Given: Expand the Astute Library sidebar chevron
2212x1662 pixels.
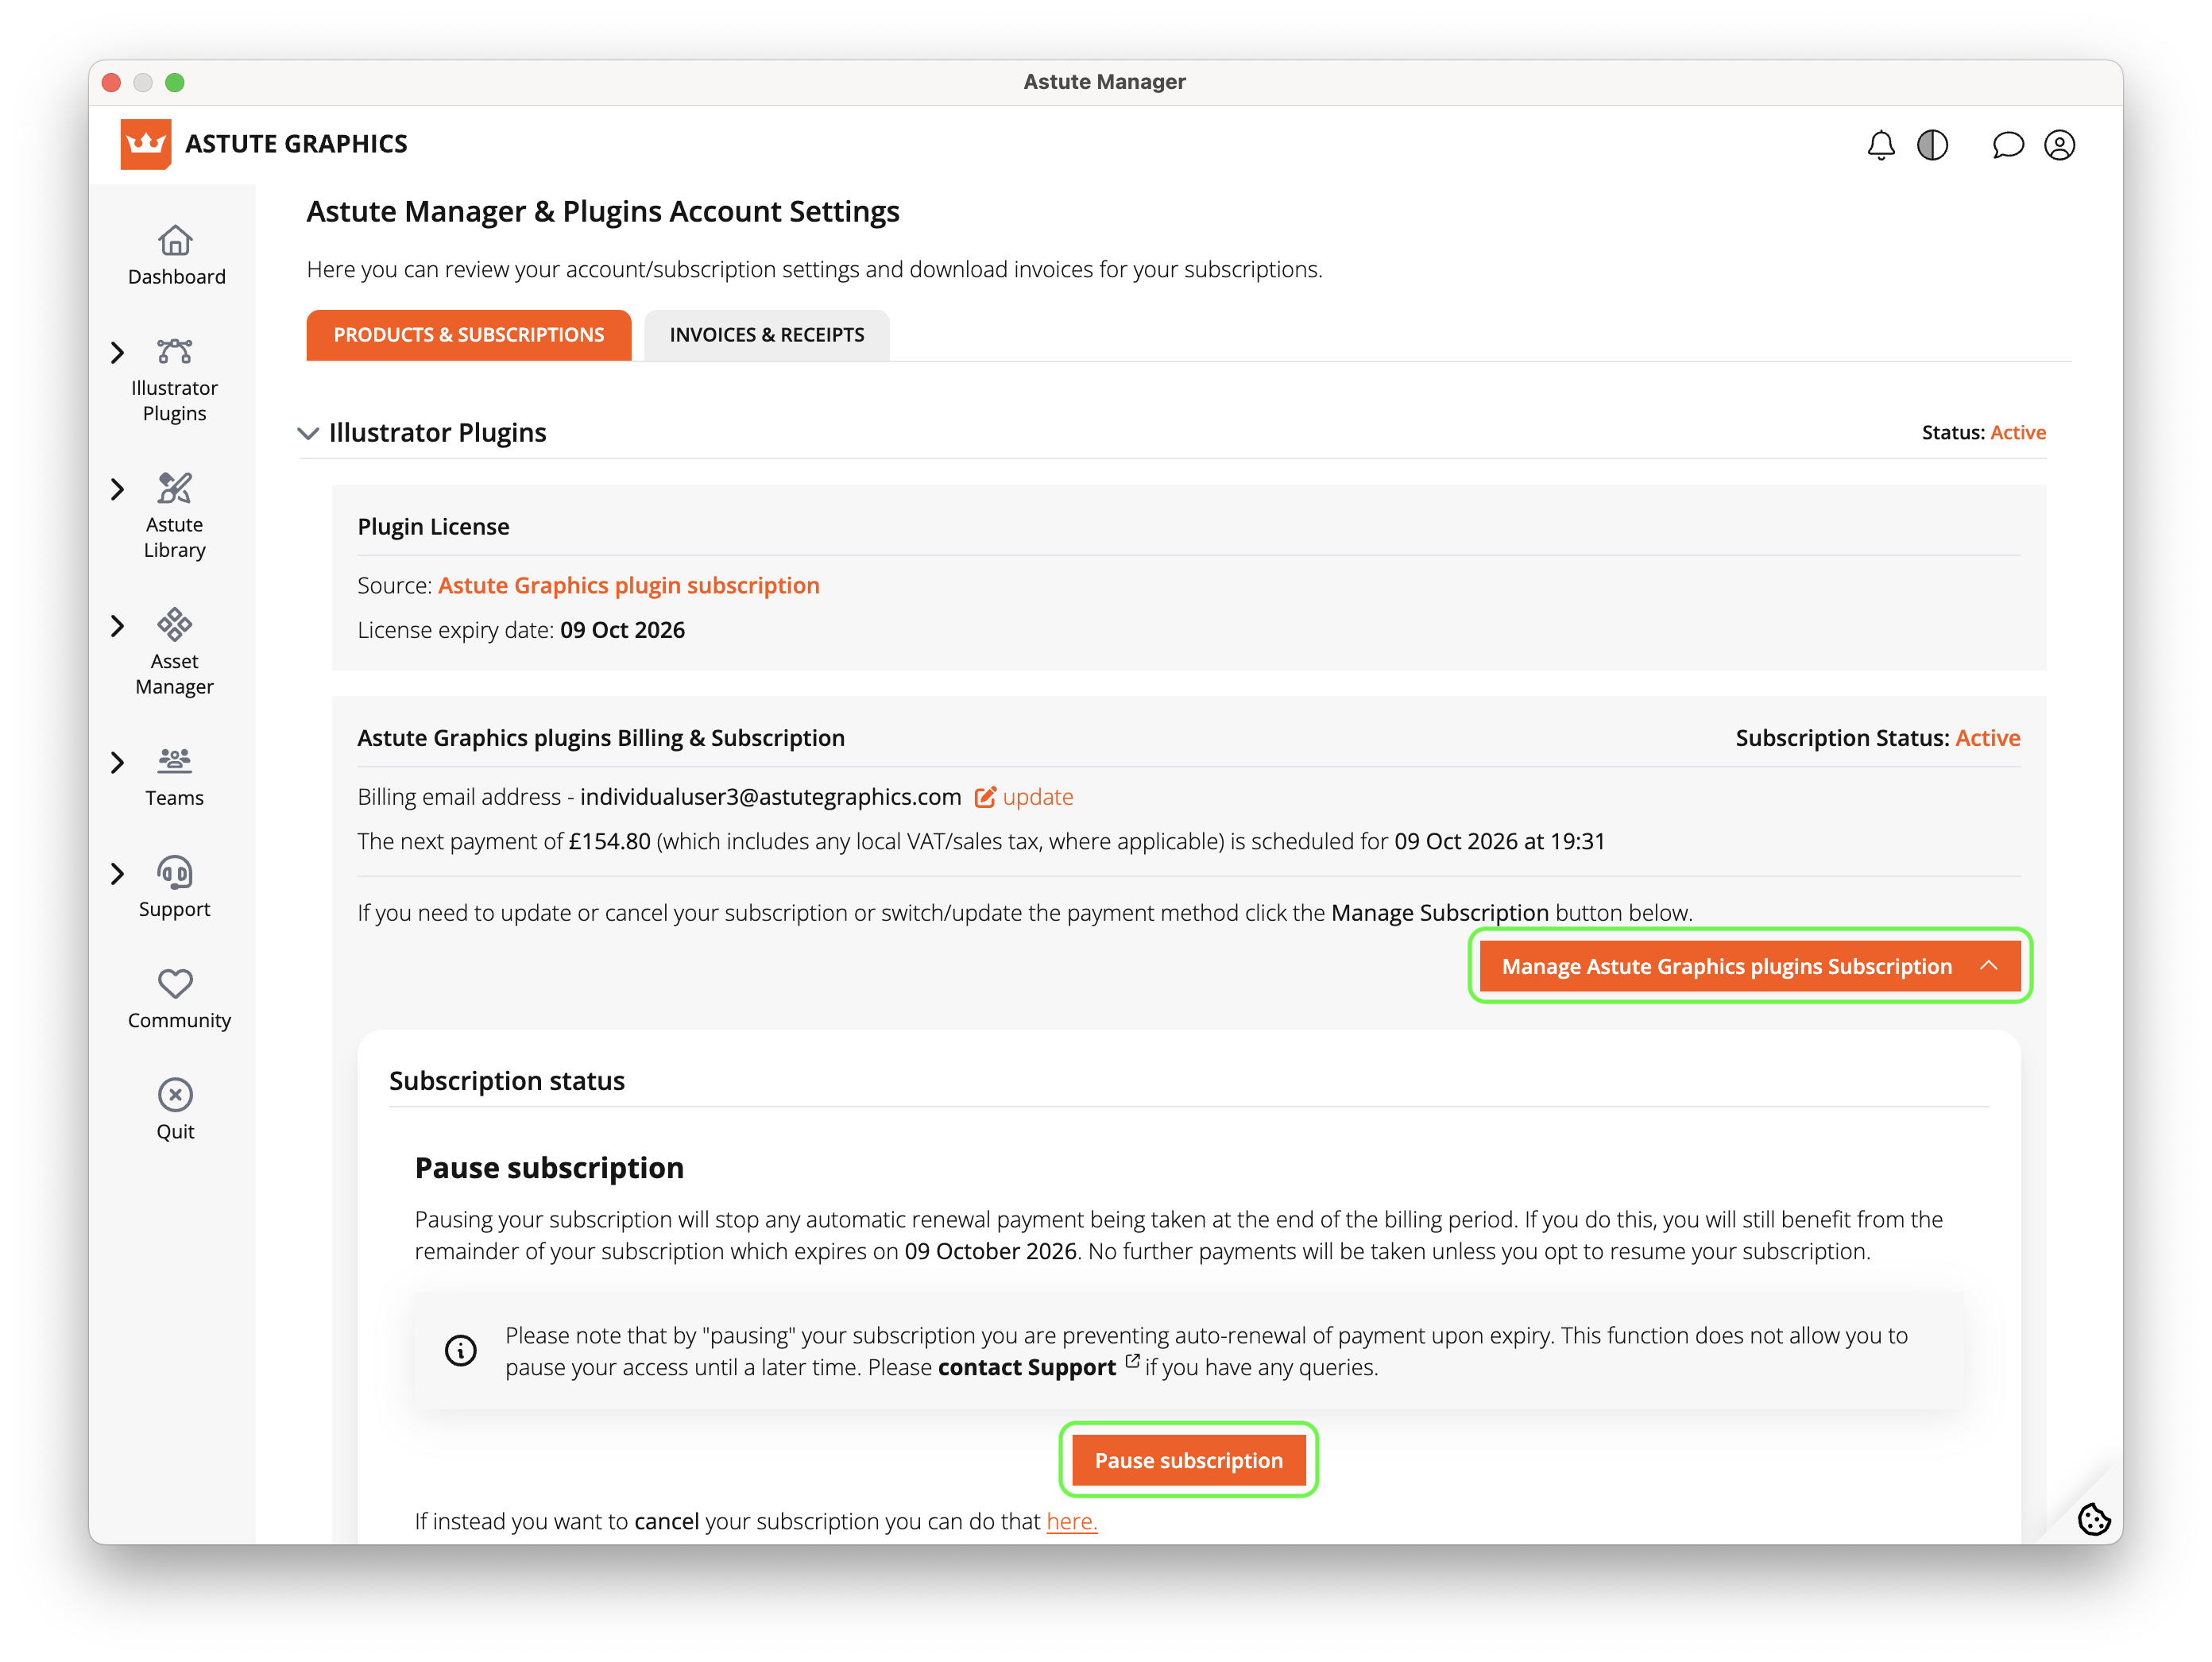Looking at the screenshot, I should (117, 489).
